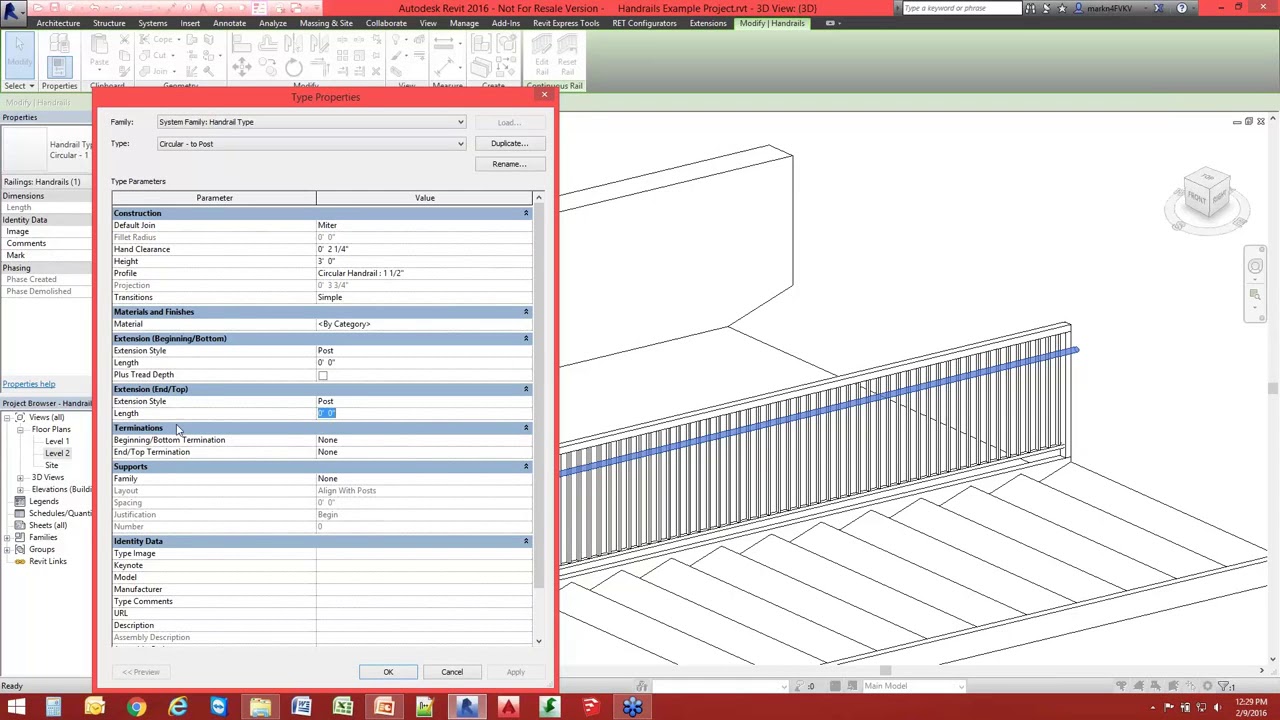Image resolution: width=1280 pixels, height=720 pixels.
Task: Open Word from taskbar
Action: (x=301, y=708)
